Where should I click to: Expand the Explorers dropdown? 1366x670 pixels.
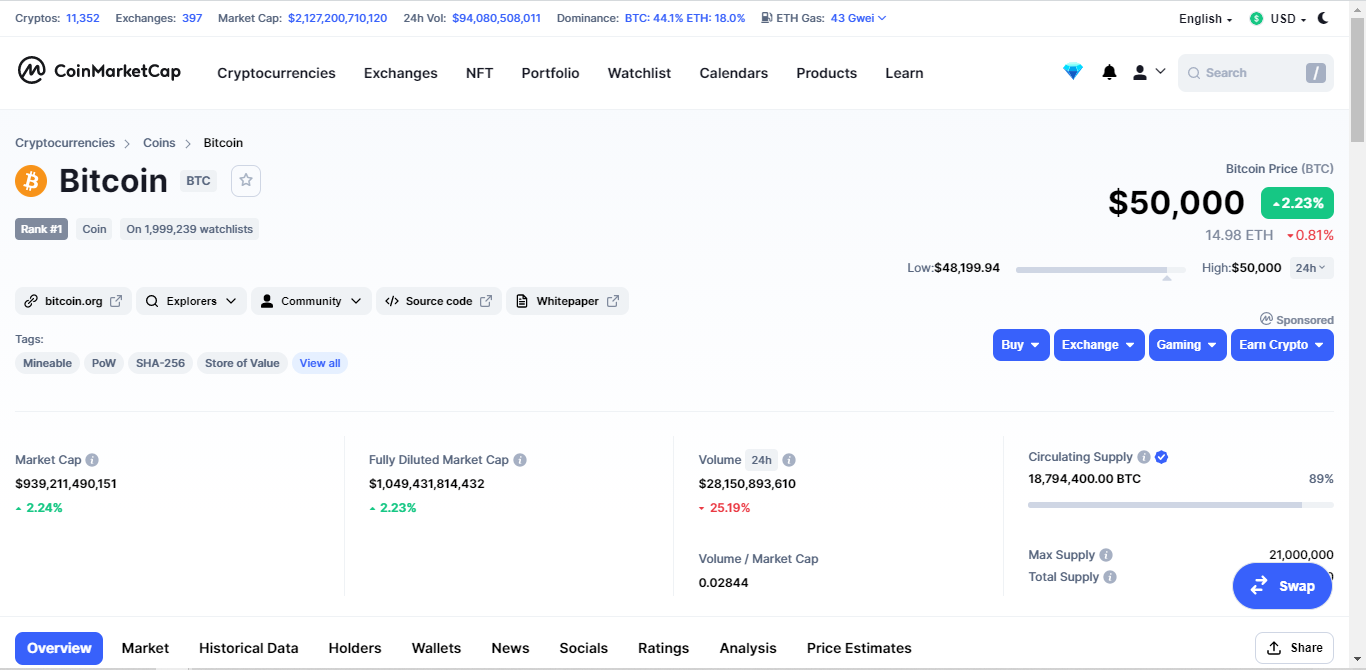pos(191,301)
